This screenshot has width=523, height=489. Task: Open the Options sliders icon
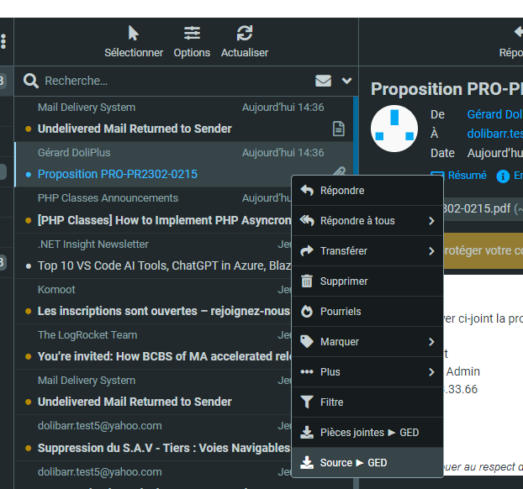(192, 33)
